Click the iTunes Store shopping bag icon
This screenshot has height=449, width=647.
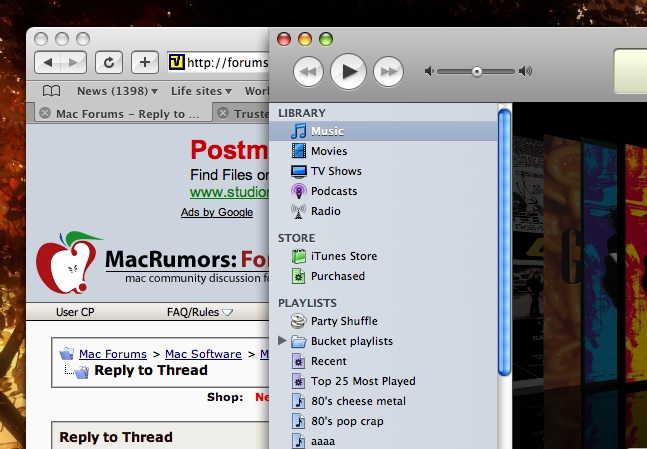click(x=298, y=256)
